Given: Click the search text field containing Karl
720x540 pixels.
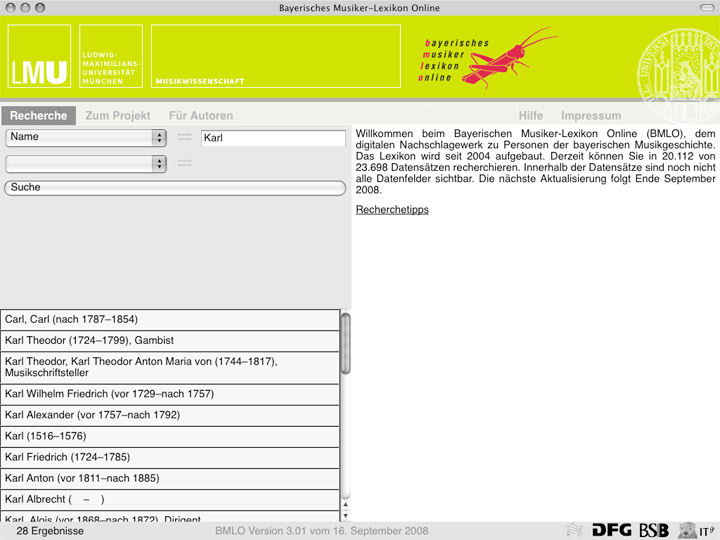Looking at the screenshot, I should coord(272,138).
